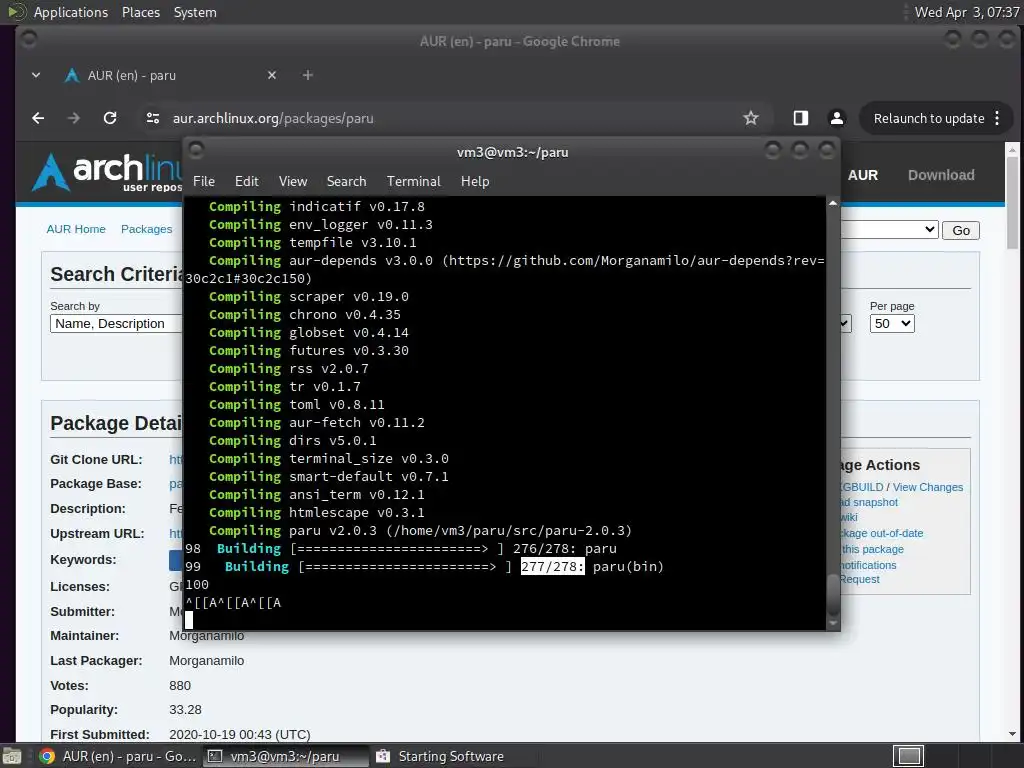Screen dimensions: 1024x768
Task: Go back in Chrome
Action: click(x=39, y=118)
